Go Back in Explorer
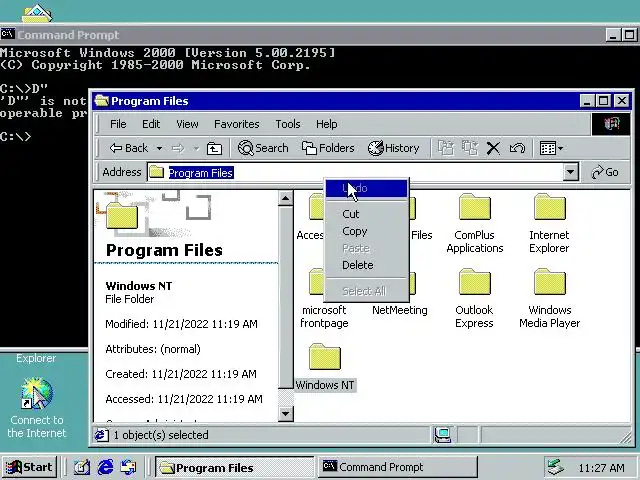The image size is (640, 480). 129,148
